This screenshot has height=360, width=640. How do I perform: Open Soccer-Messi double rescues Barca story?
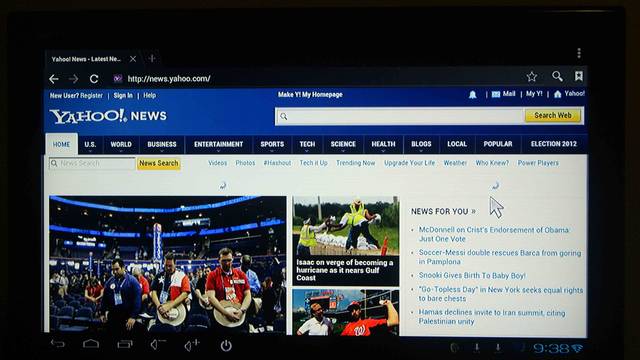pos(500,257)
